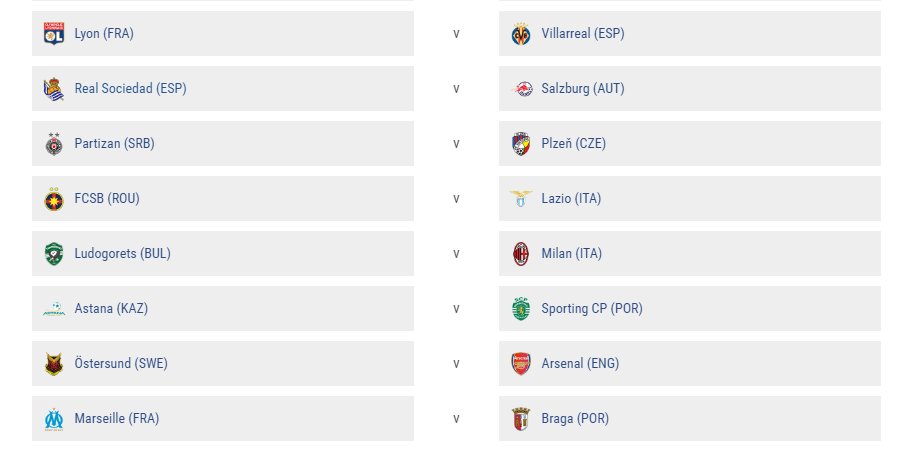Open the Partizan club crest

(54, 144)
